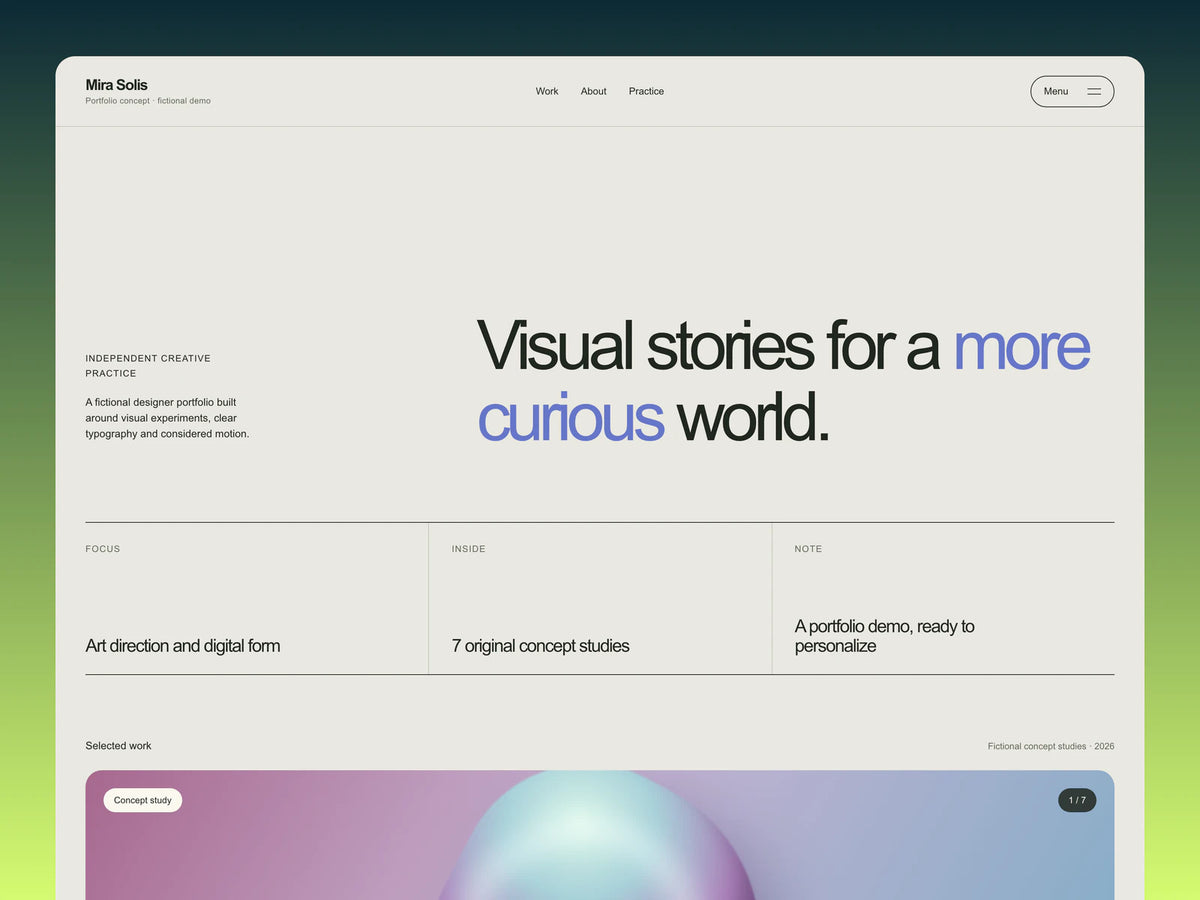Click 'Fictional concept studies · 2026' text
Viewport: 1200px width, 900px height.
(1051, 746)
